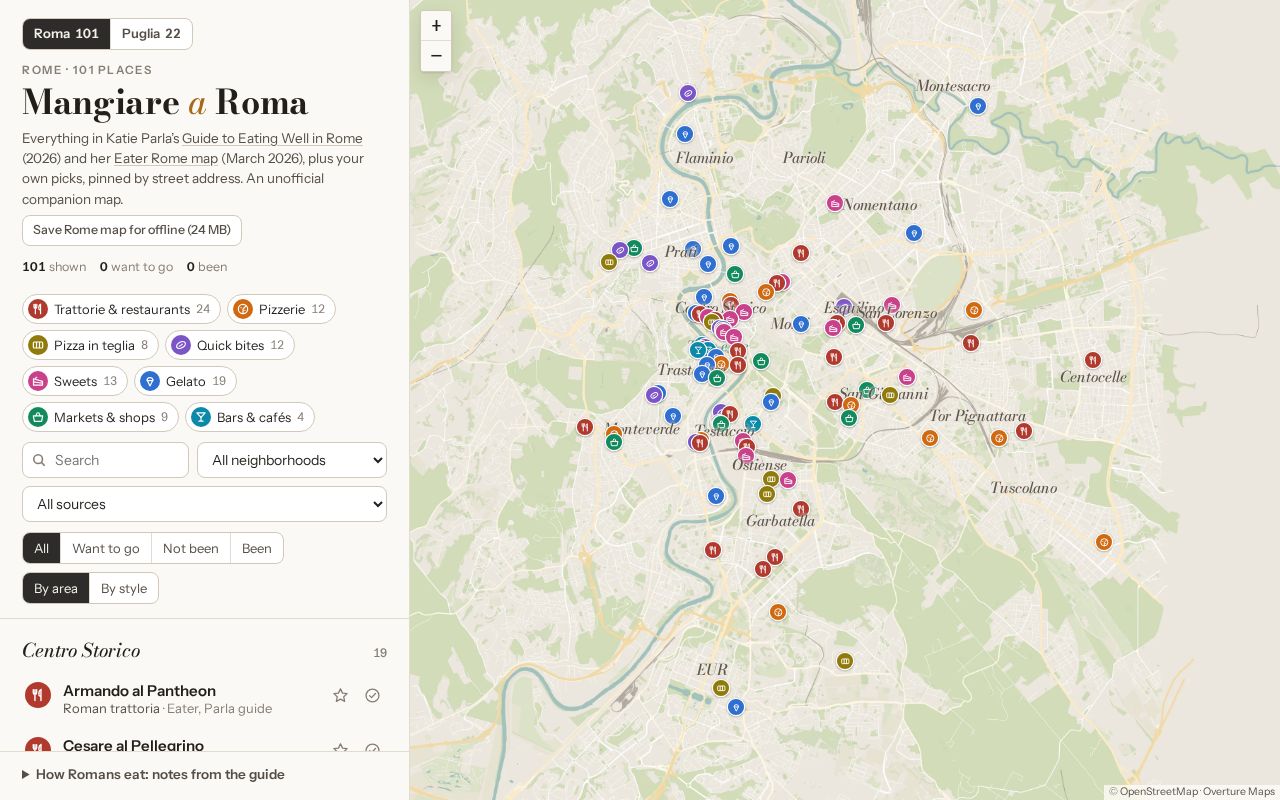Select the All status filter
1280x800 pixels.
(x=41, y=548)
